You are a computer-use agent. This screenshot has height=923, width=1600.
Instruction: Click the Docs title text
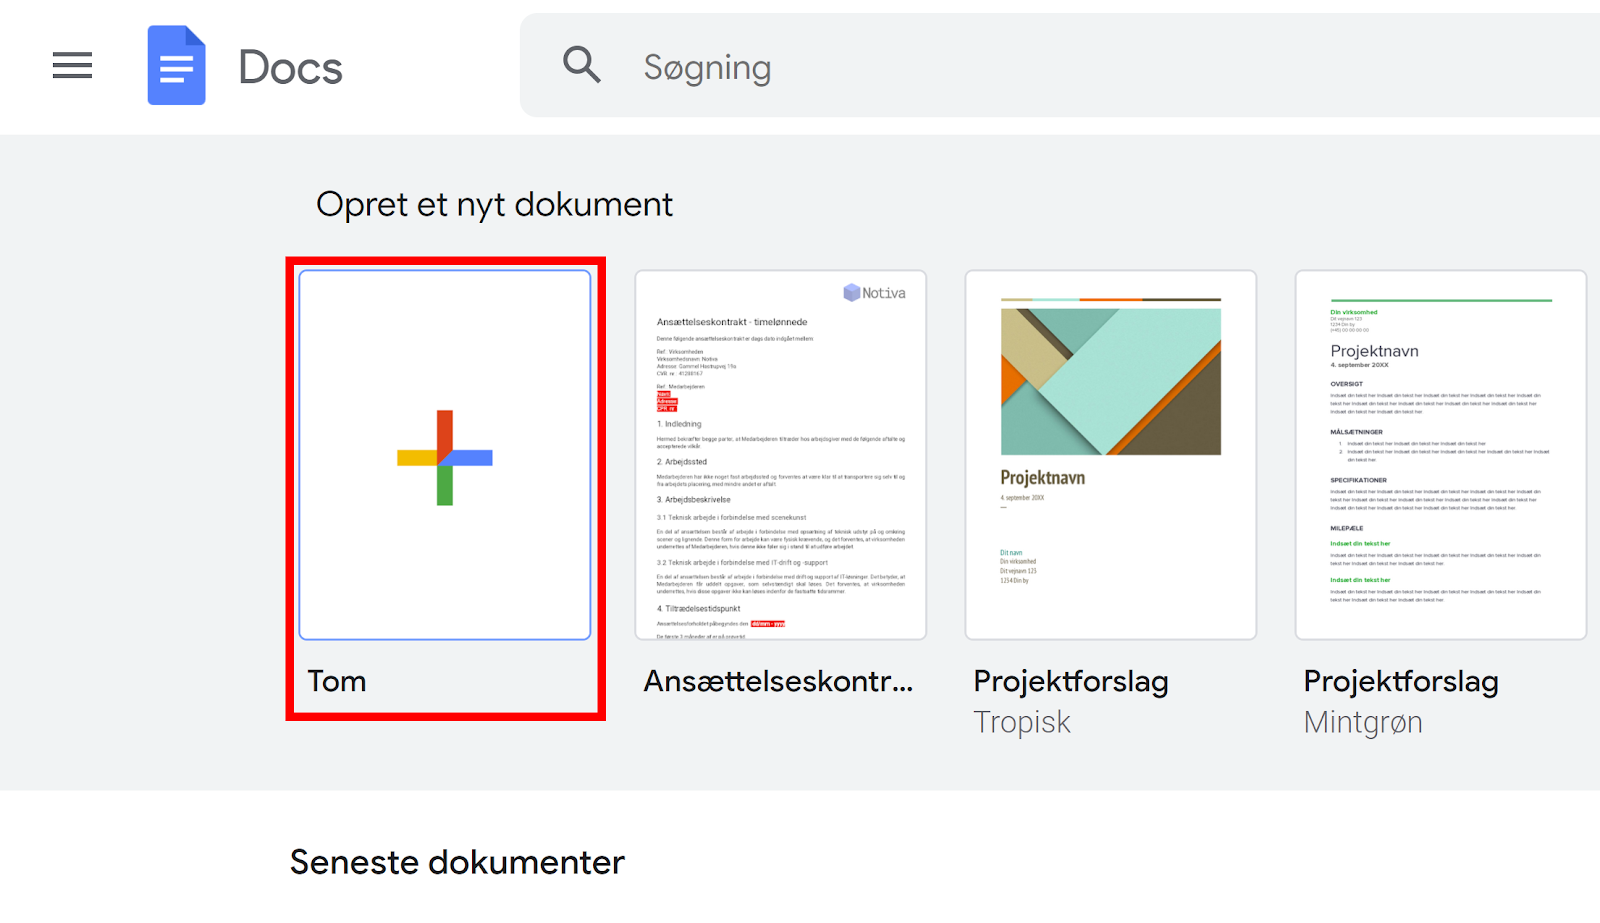click(290, 68)
